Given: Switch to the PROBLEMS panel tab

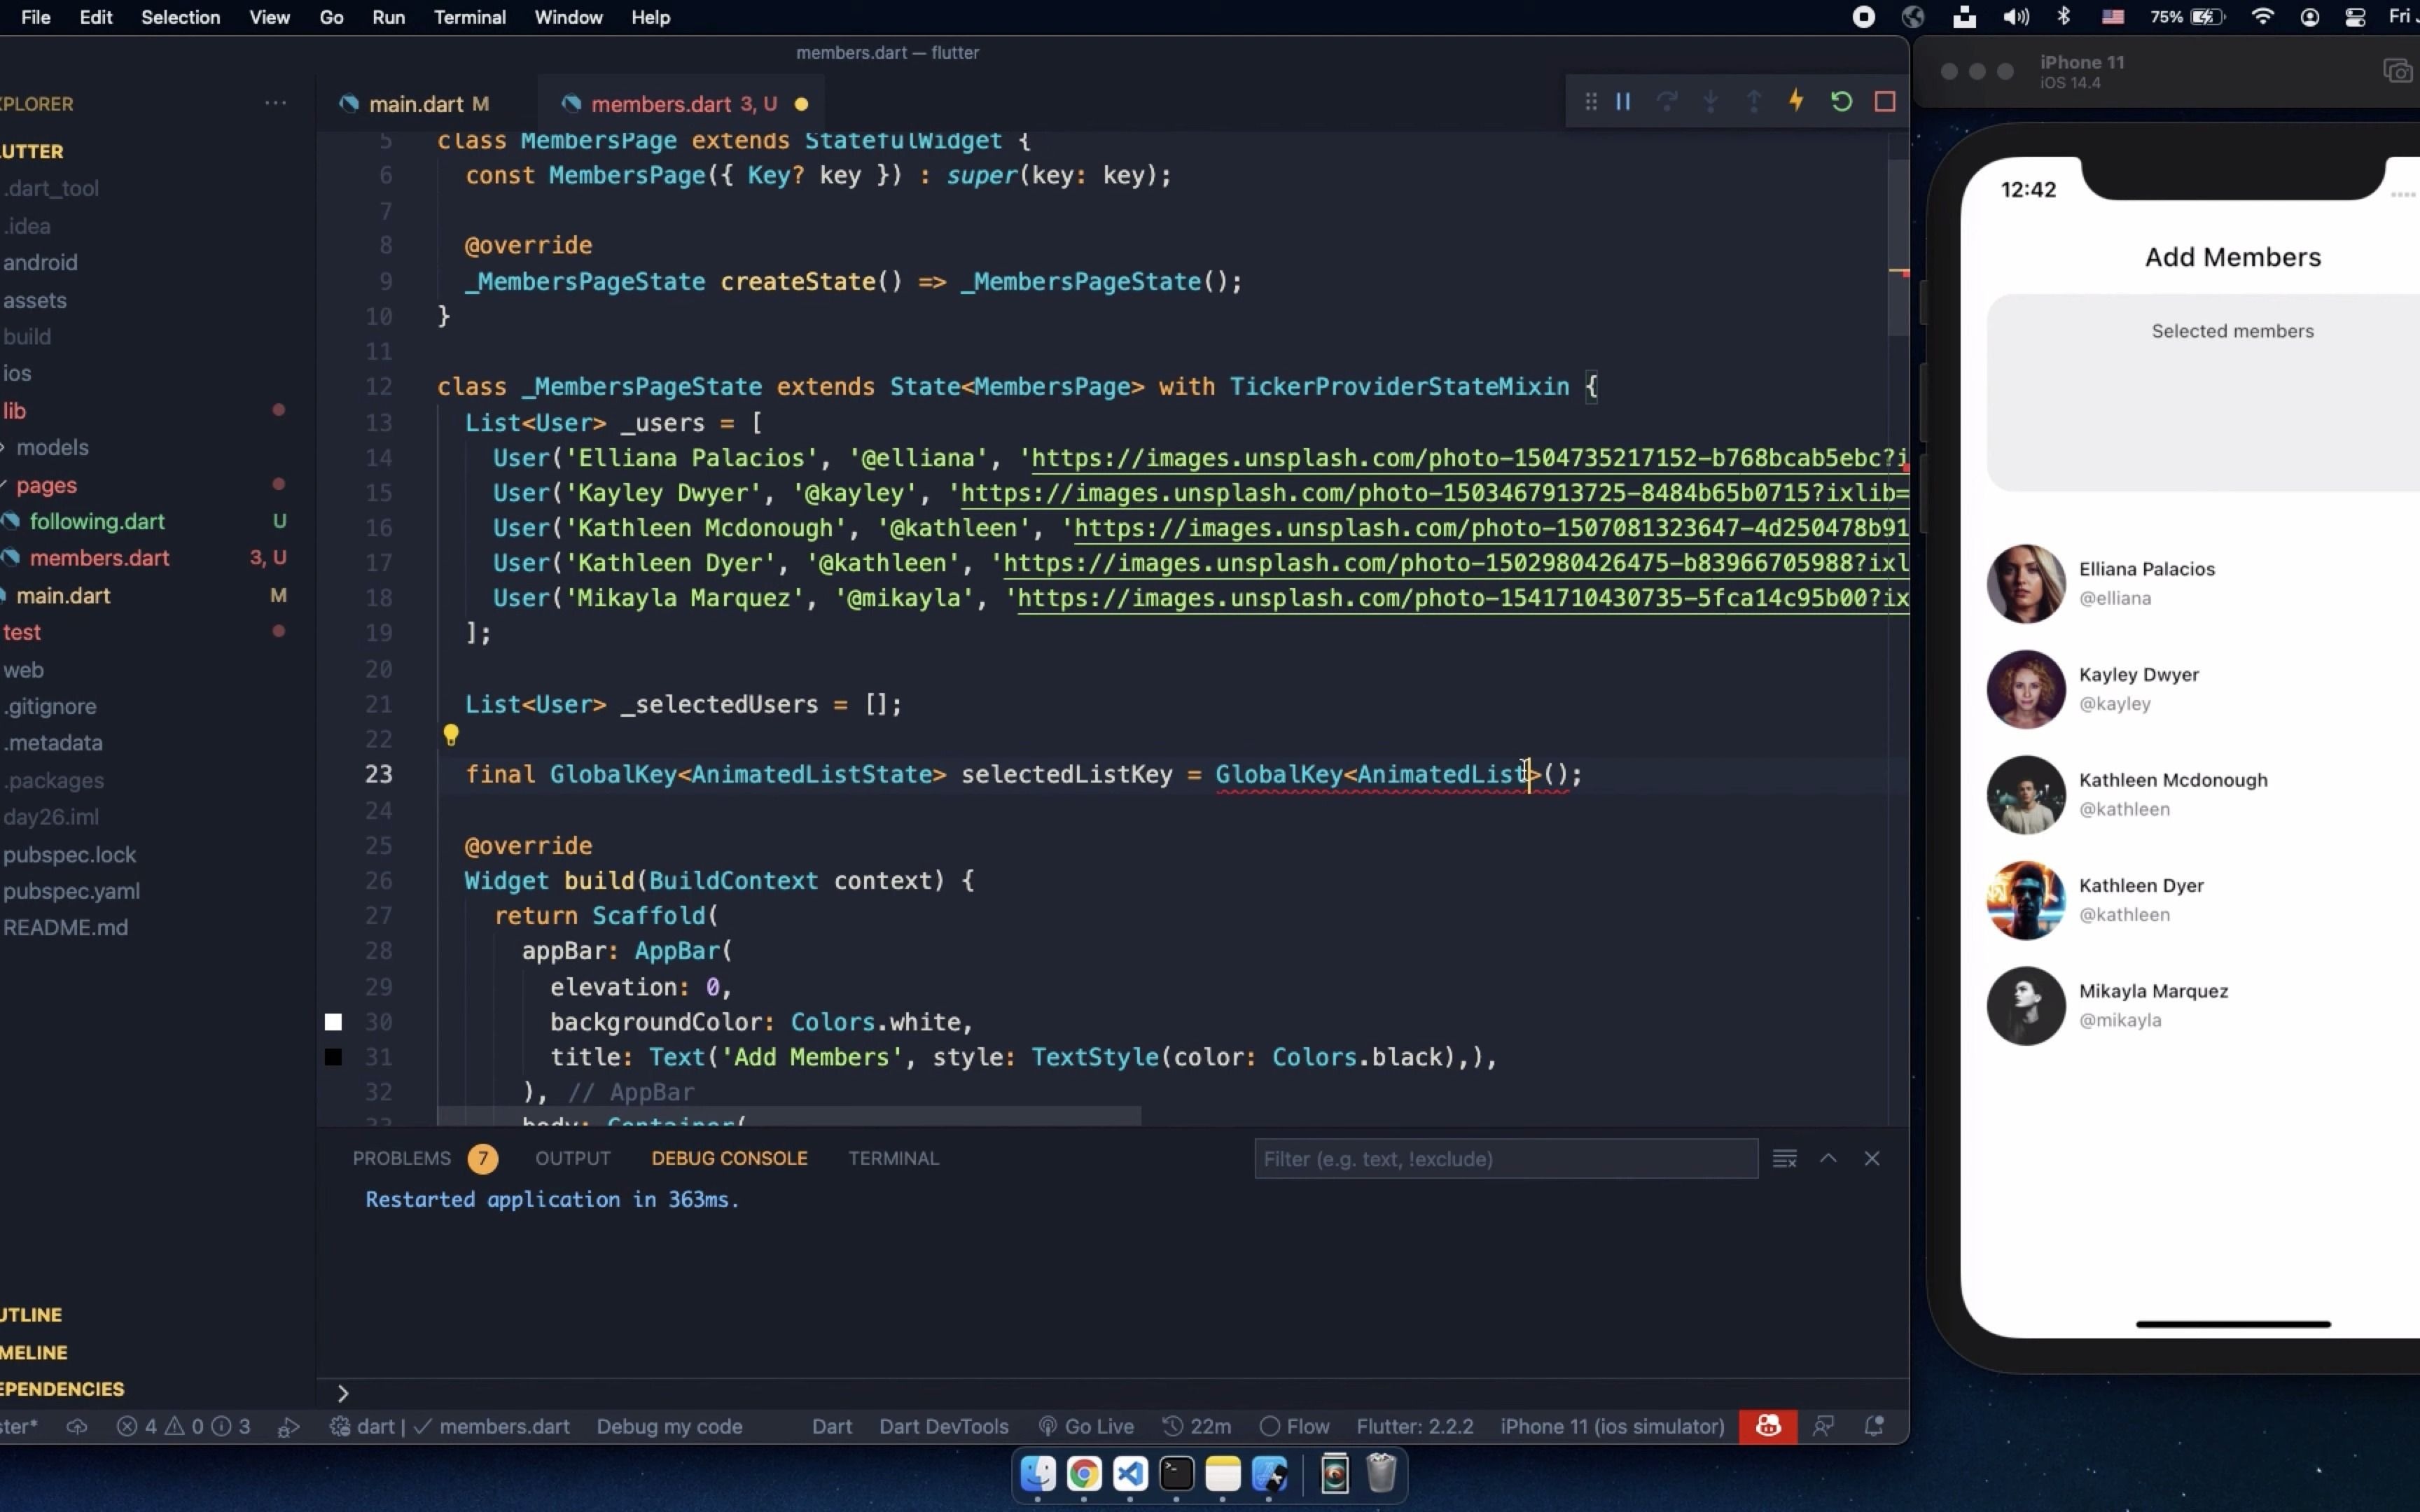Looking at the screenshot, I should 401,1158.
